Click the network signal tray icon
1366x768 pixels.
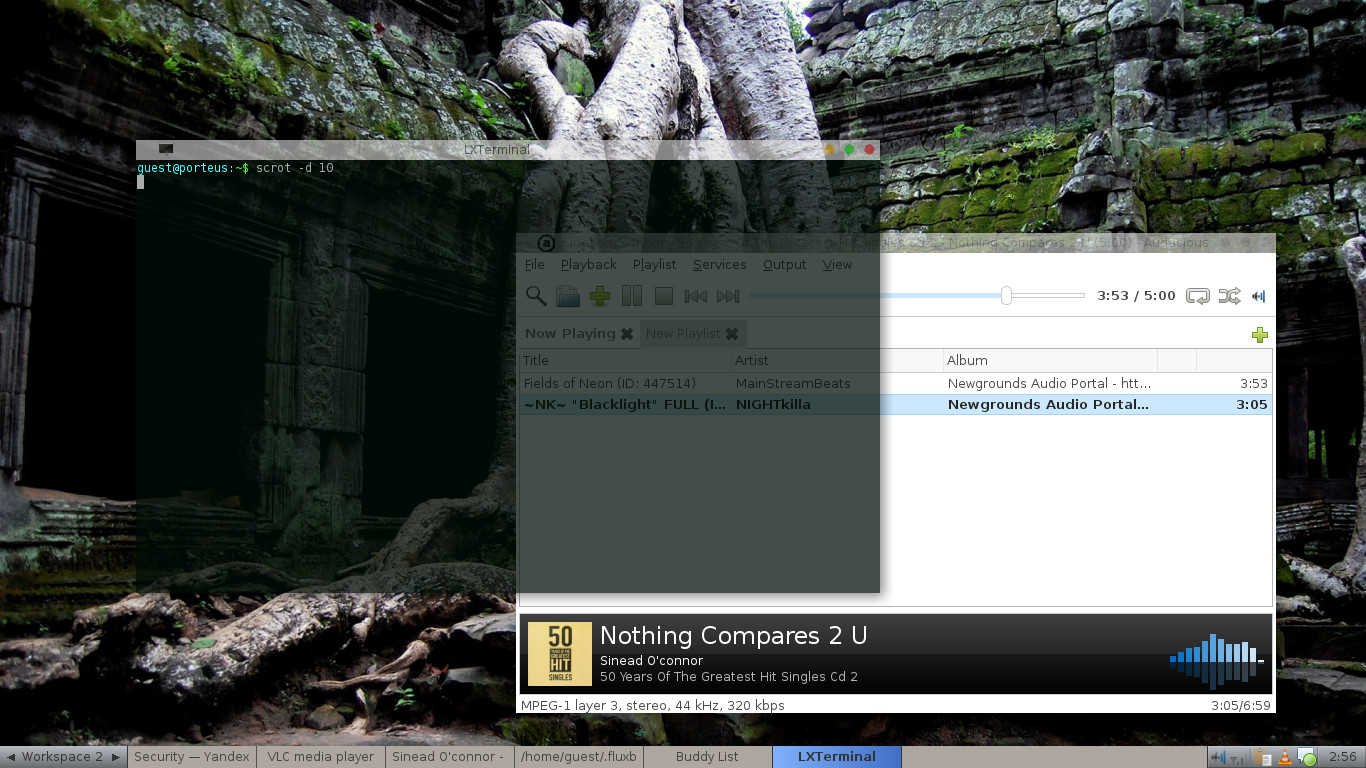[x=1241, y=757]
